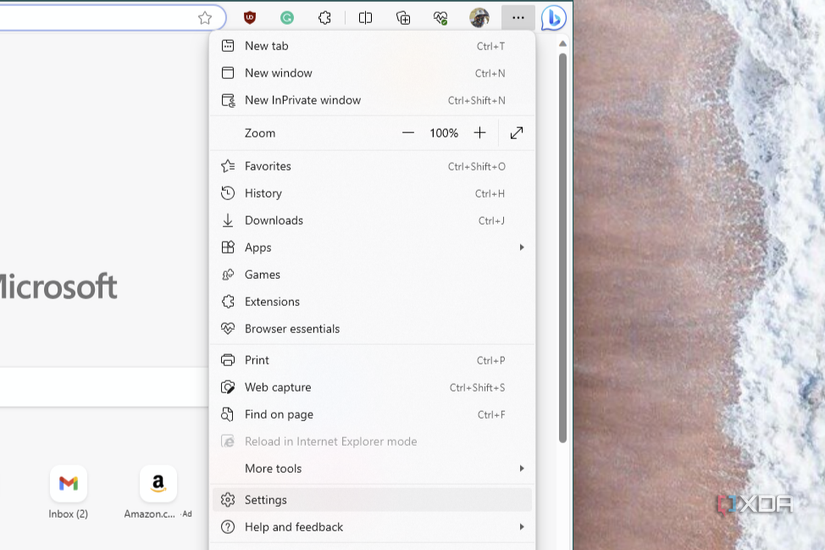Image resolution: width=825 pixels, height=550 pixels.
Task: Open the uBlock Origin extension icon
Action: (249, 18)
